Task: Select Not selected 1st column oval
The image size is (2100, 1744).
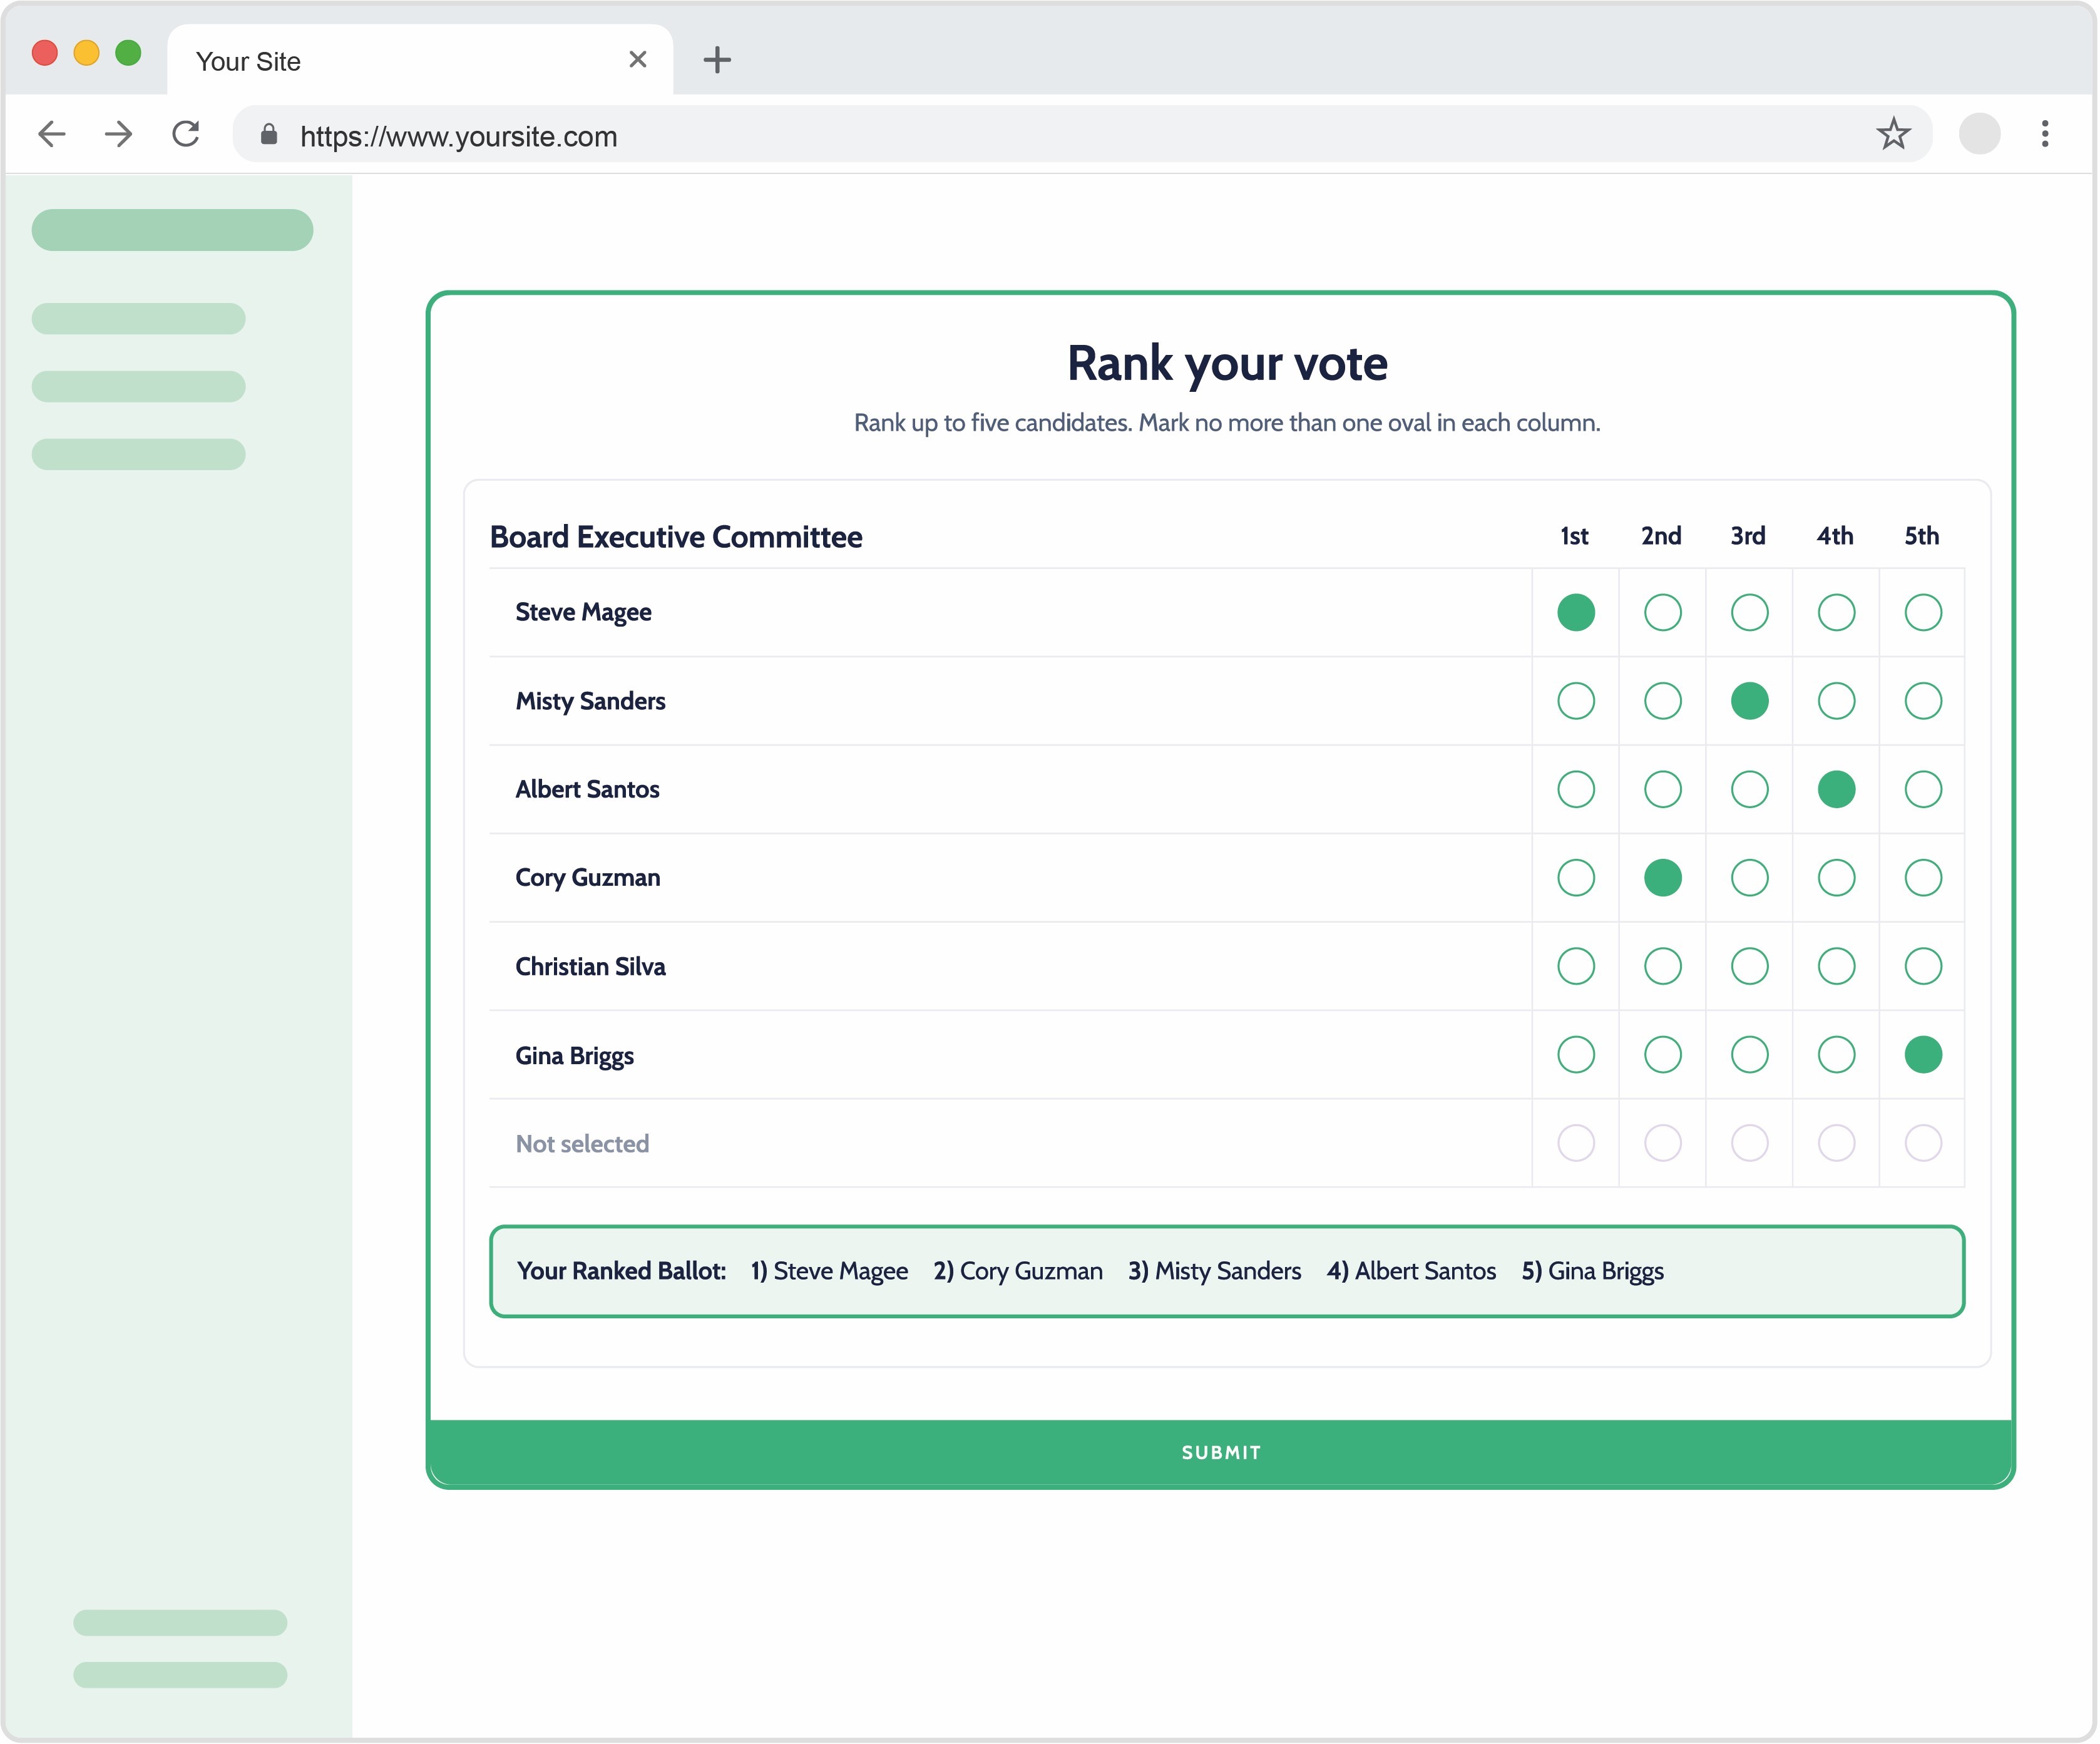Action: point(1576,1143)
